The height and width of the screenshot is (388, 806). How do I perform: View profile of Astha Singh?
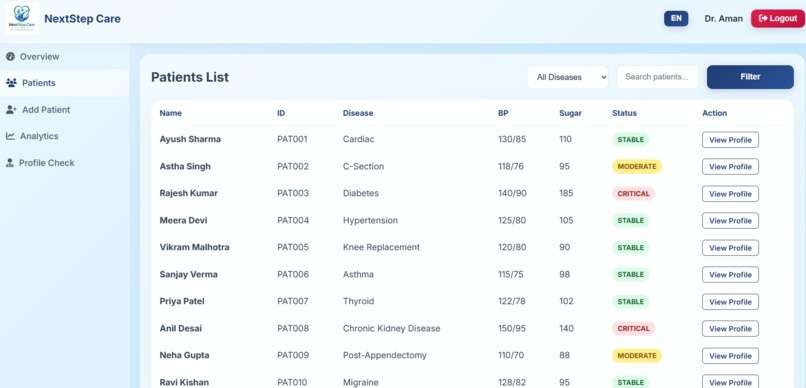(x=730, y=167)
